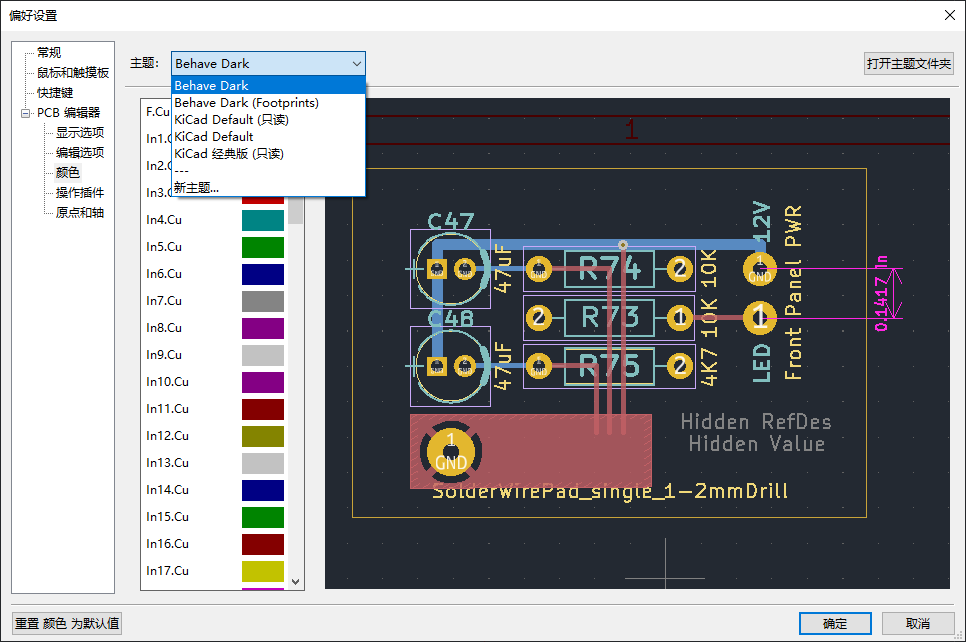Choose Behave Dark (Footprints) theme

(268, 103)
